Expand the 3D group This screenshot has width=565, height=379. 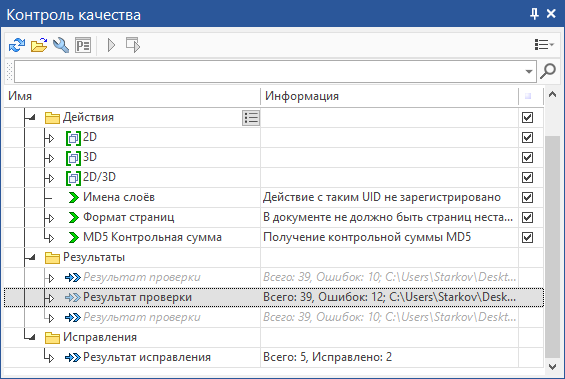coord(51,159)
